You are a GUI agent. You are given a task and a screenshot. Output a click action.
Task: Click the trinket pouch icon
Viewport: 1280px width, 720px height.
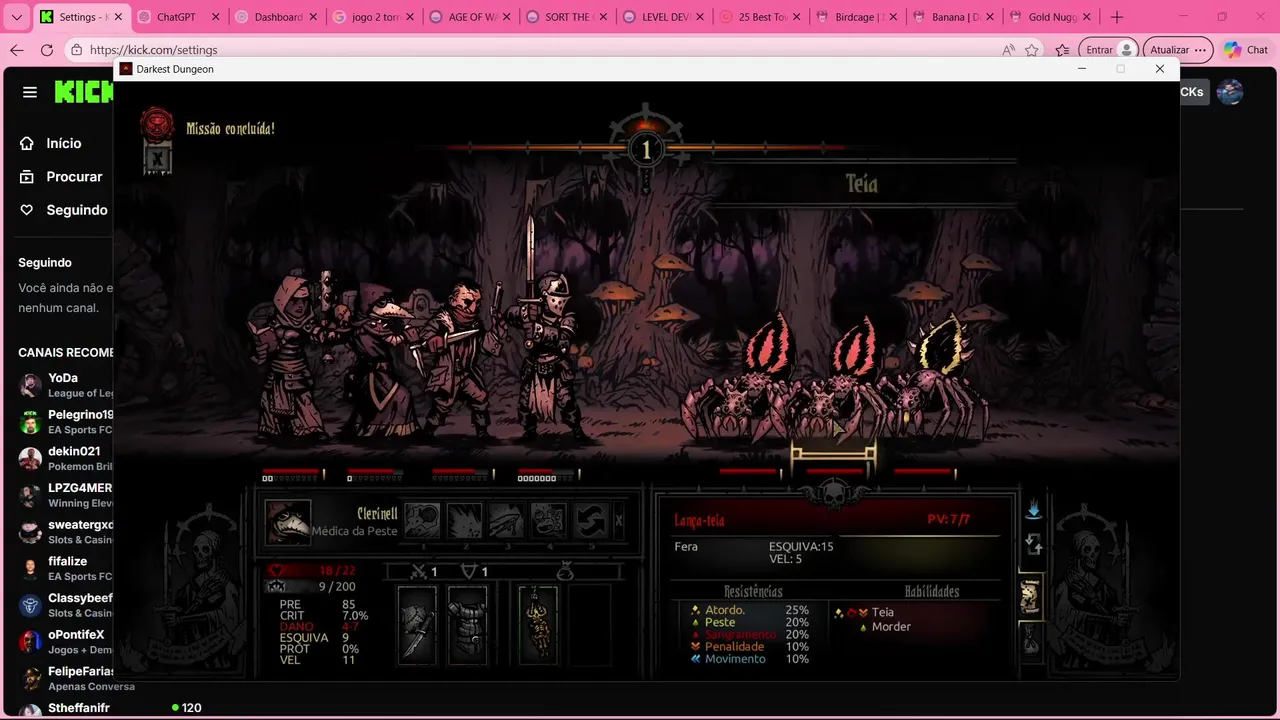point(564,571)
